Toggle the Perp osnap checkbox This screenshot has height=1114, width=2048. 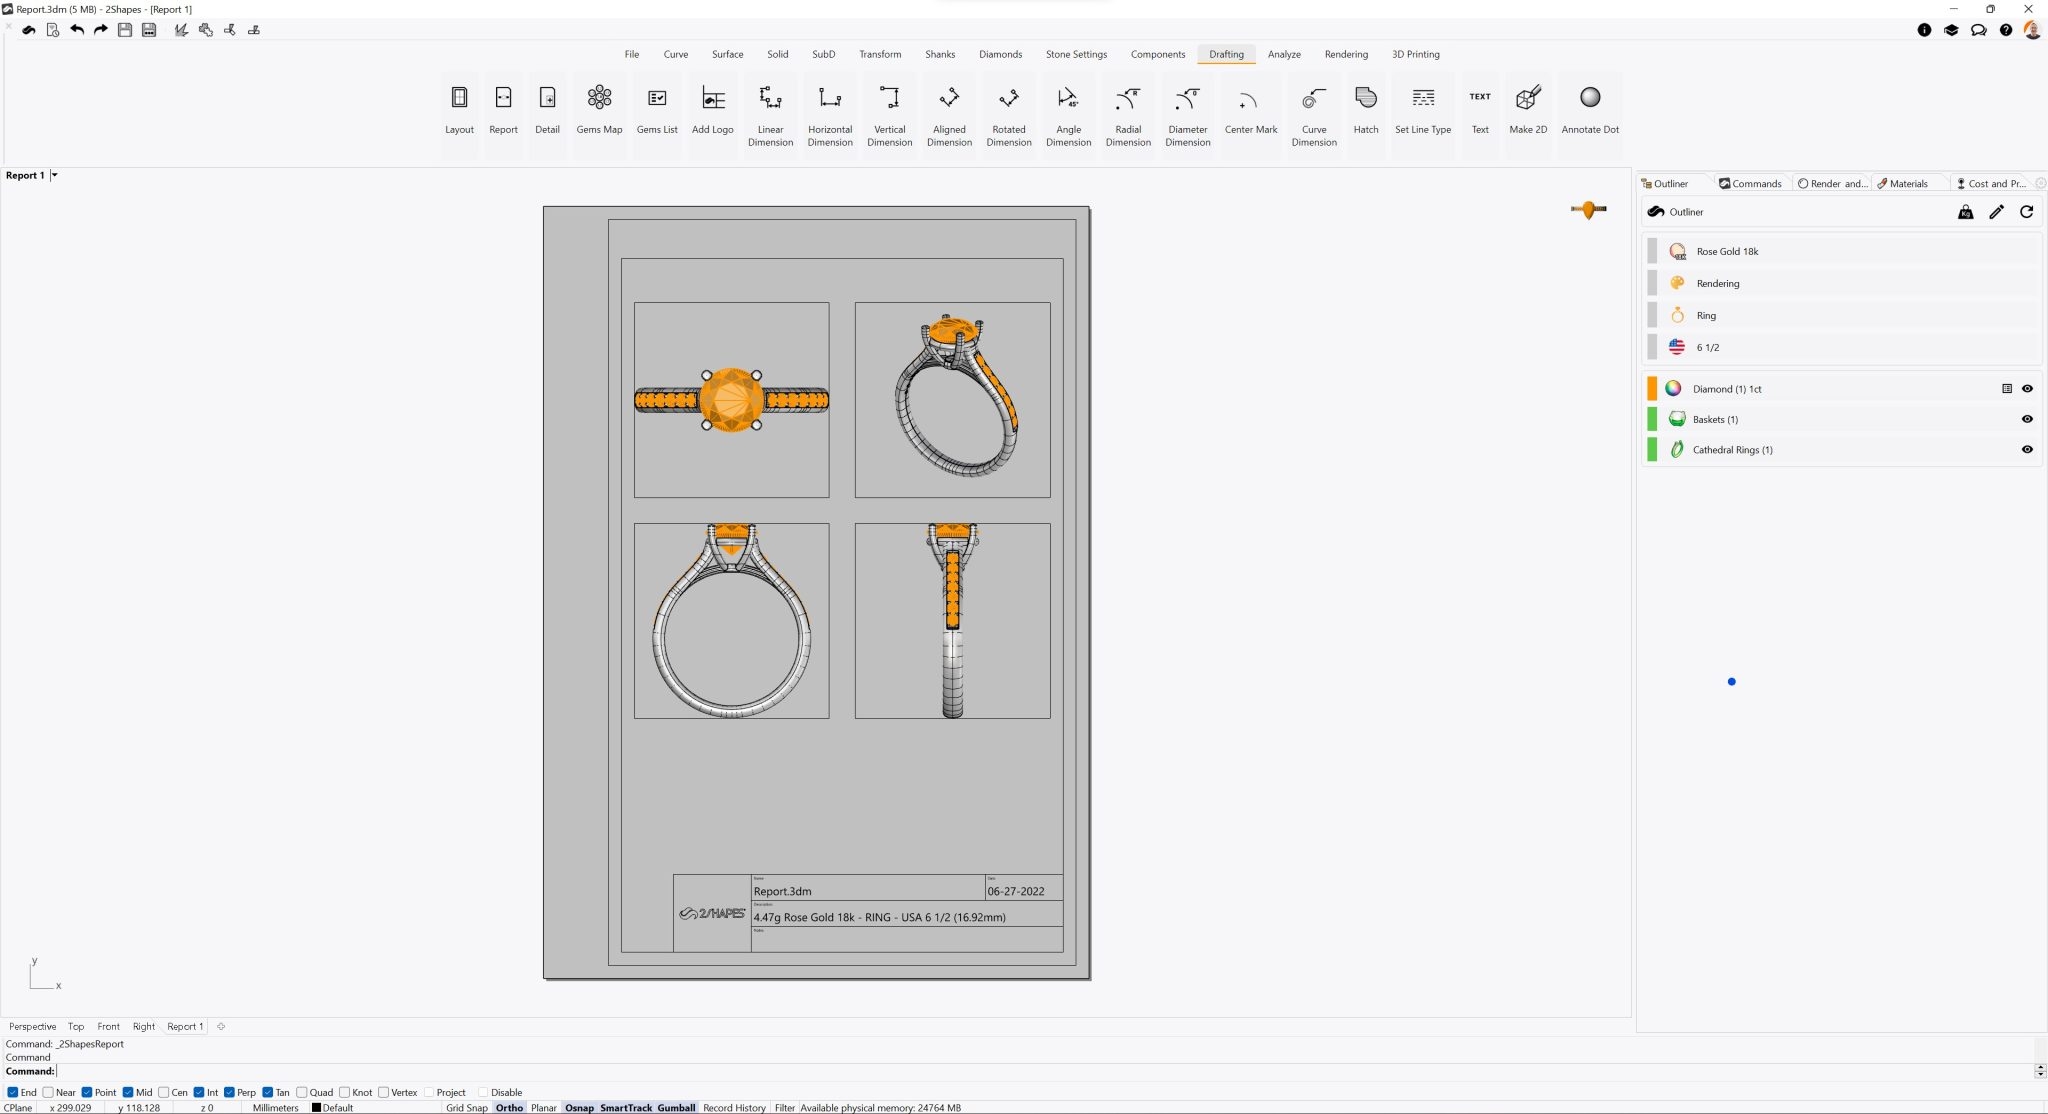pyautogui.click(x=229, y=1092)
